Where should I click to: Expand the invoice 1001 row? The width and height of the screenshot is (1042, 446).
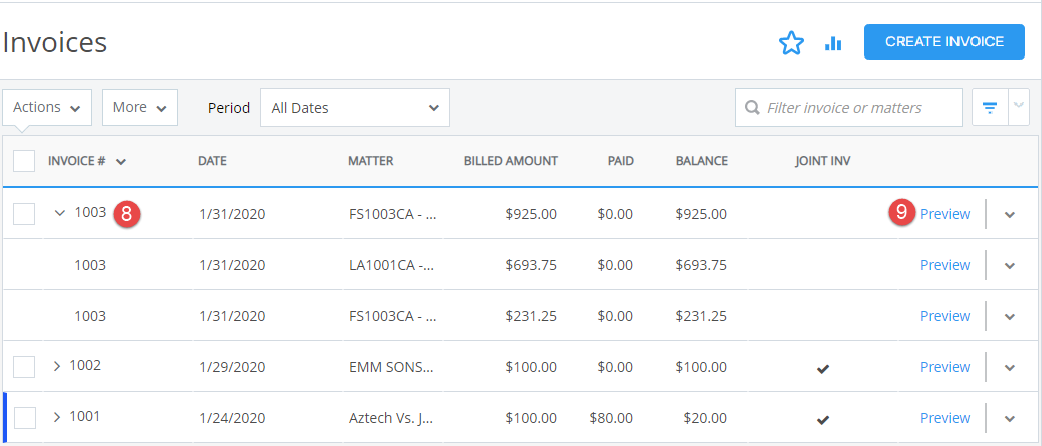coord(56,417)
